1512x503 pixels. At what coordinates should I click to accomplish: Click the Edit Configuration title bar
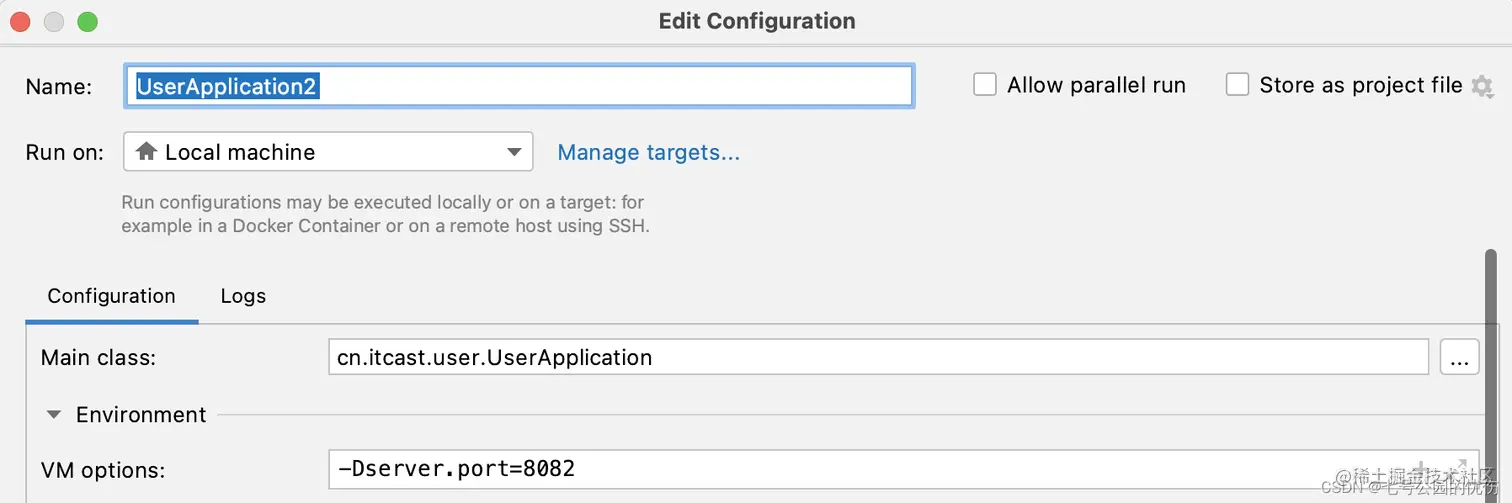[x=757, y=21]
